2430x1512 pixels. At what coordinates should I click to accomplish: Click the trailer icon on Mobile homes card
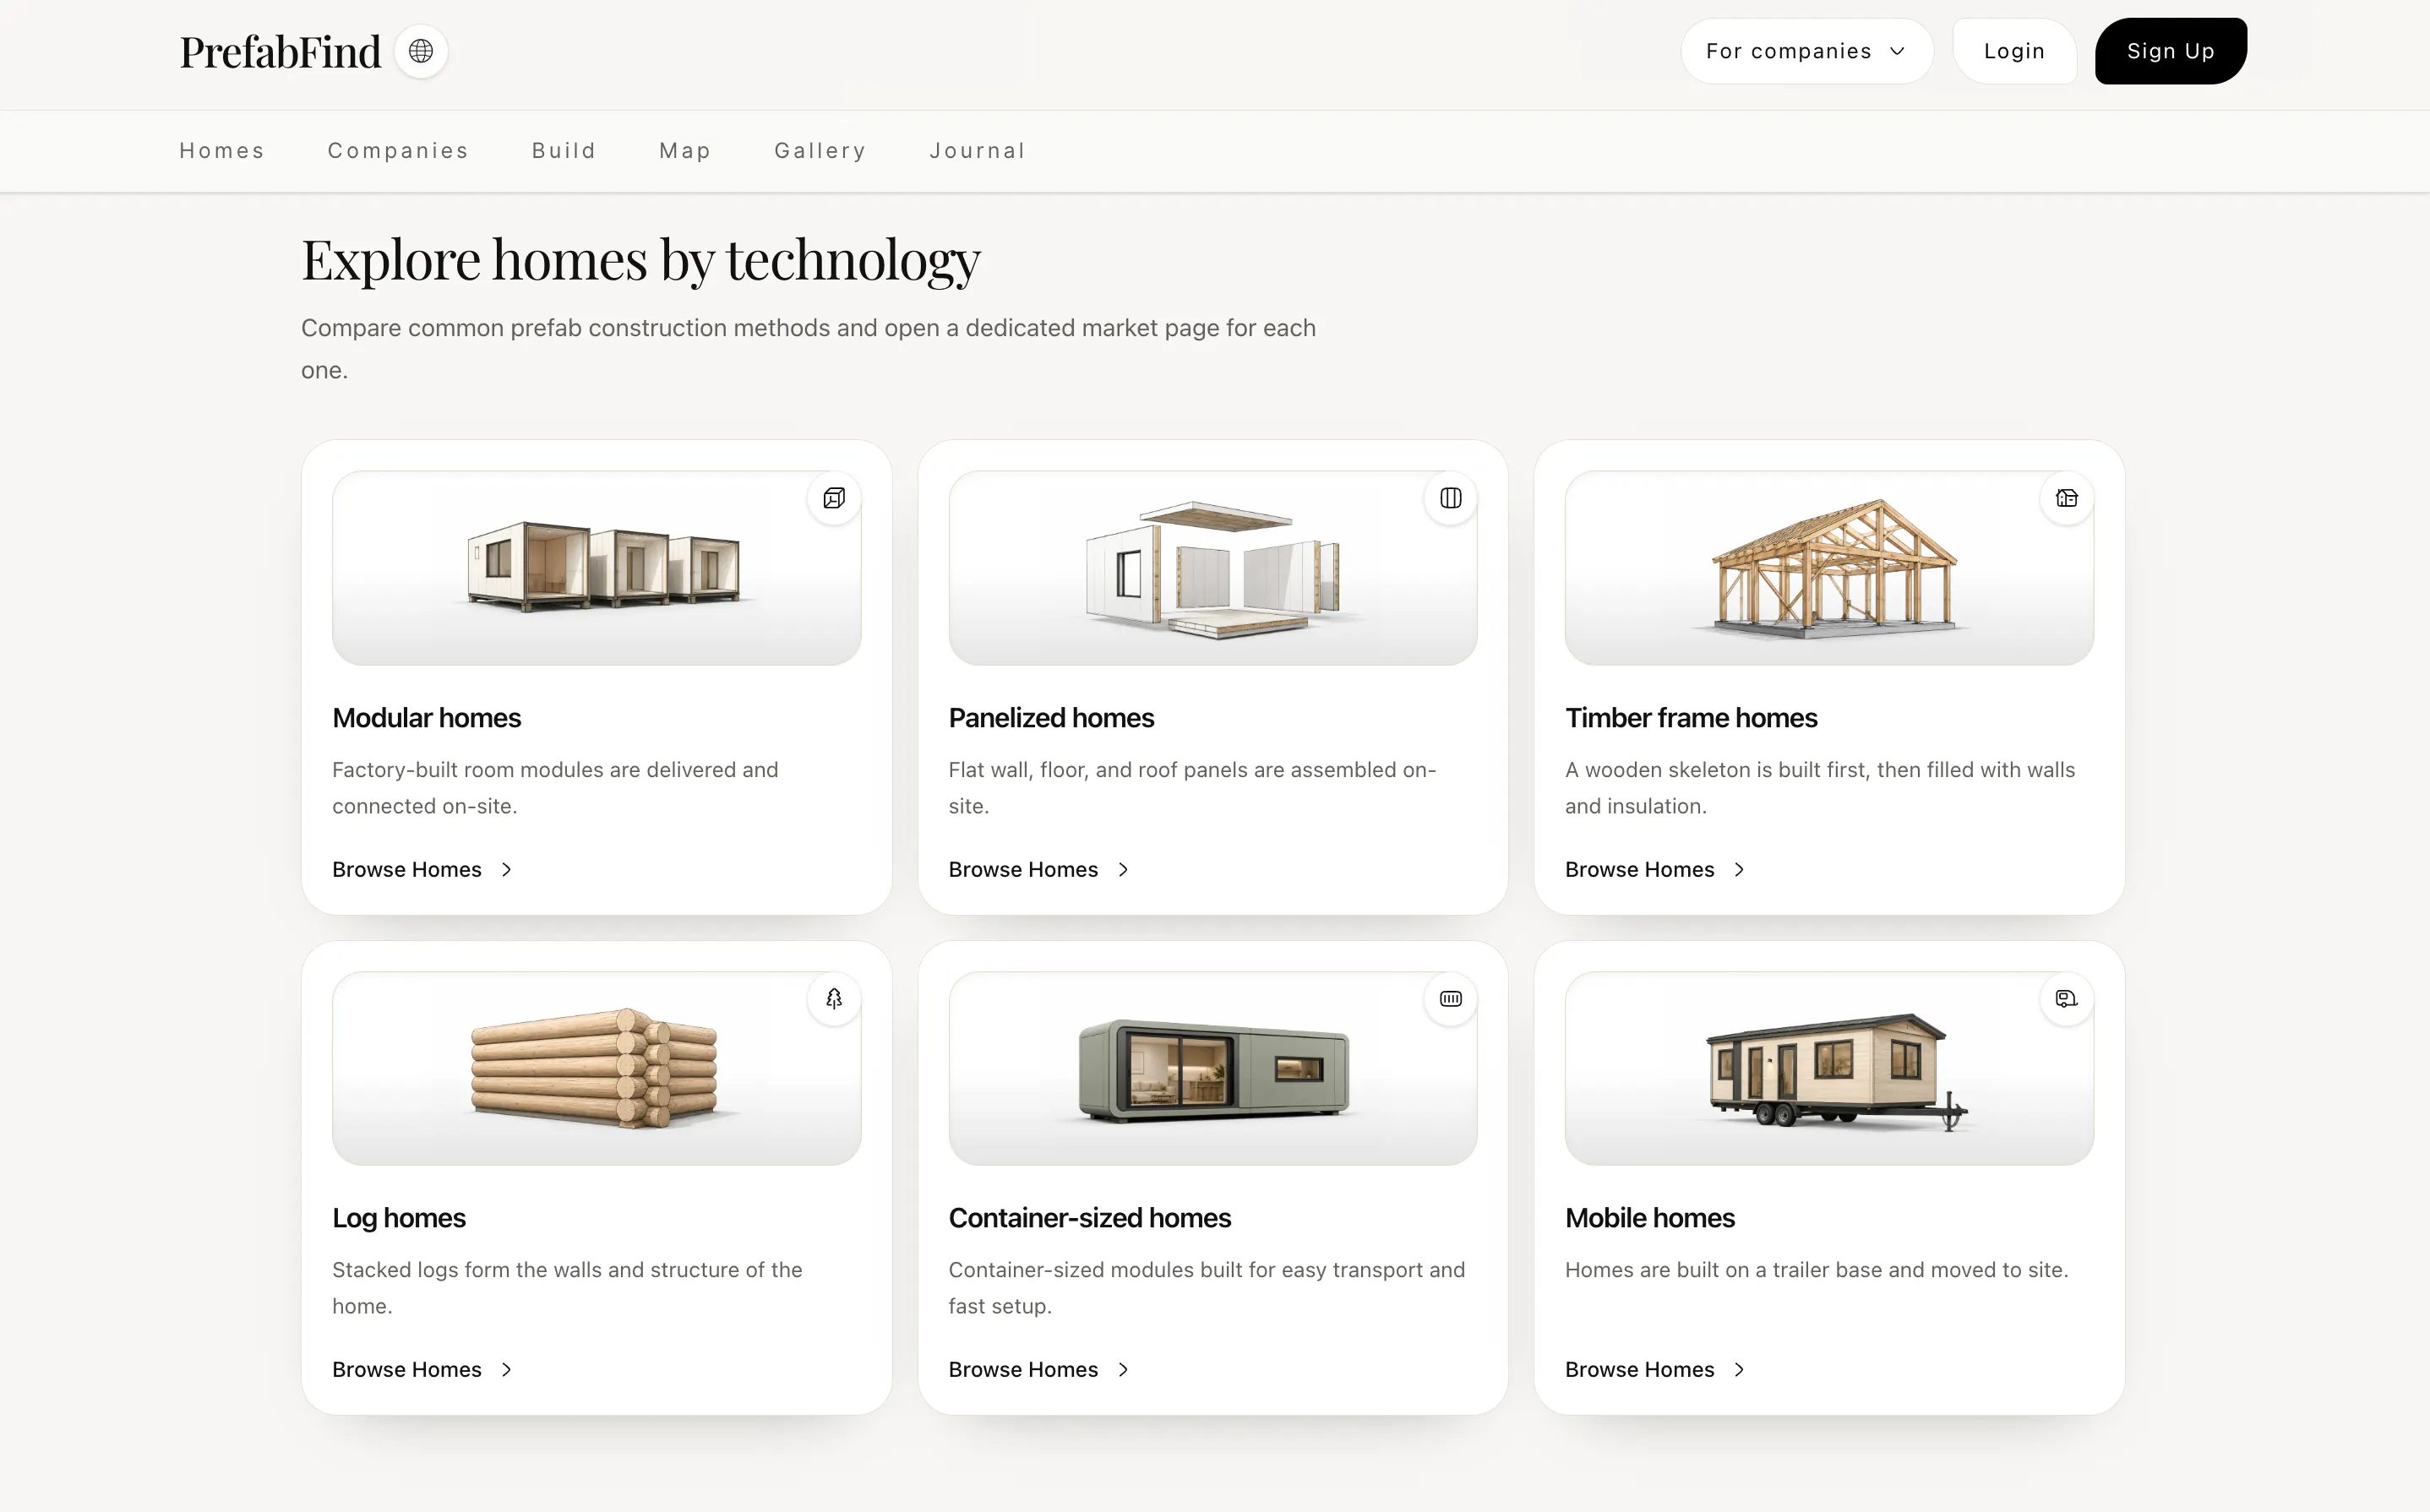coord(2067,999)
